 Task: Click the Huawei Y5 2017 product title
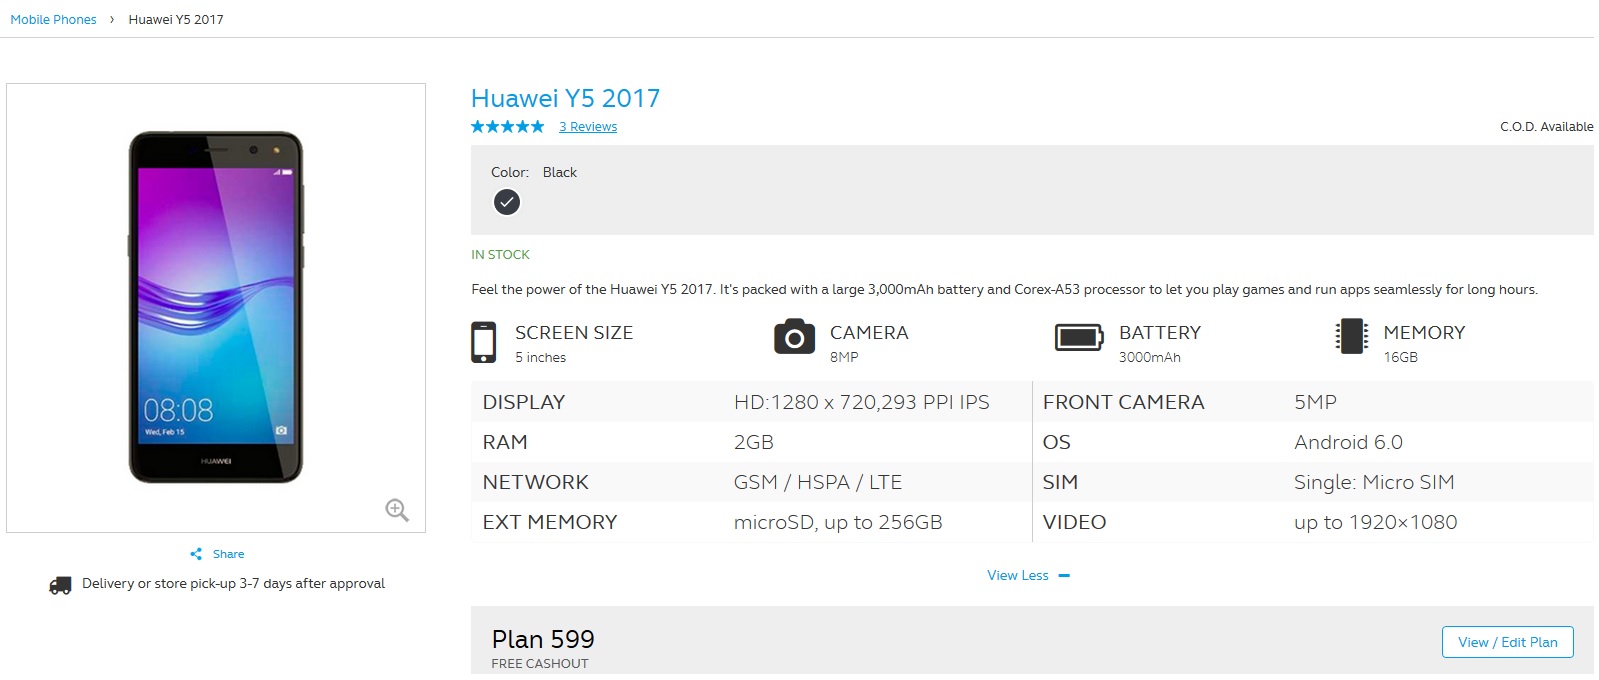pyautogui.click(x=565, y=98)
